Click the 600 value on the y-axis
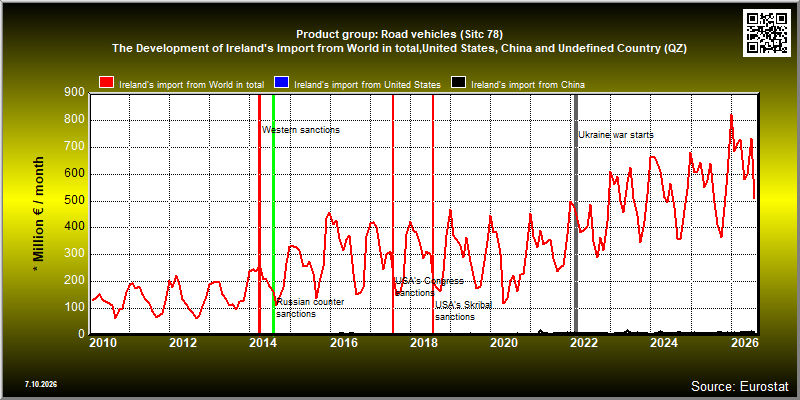The width and height of the screenshot is (800, 400). (74, 174)
